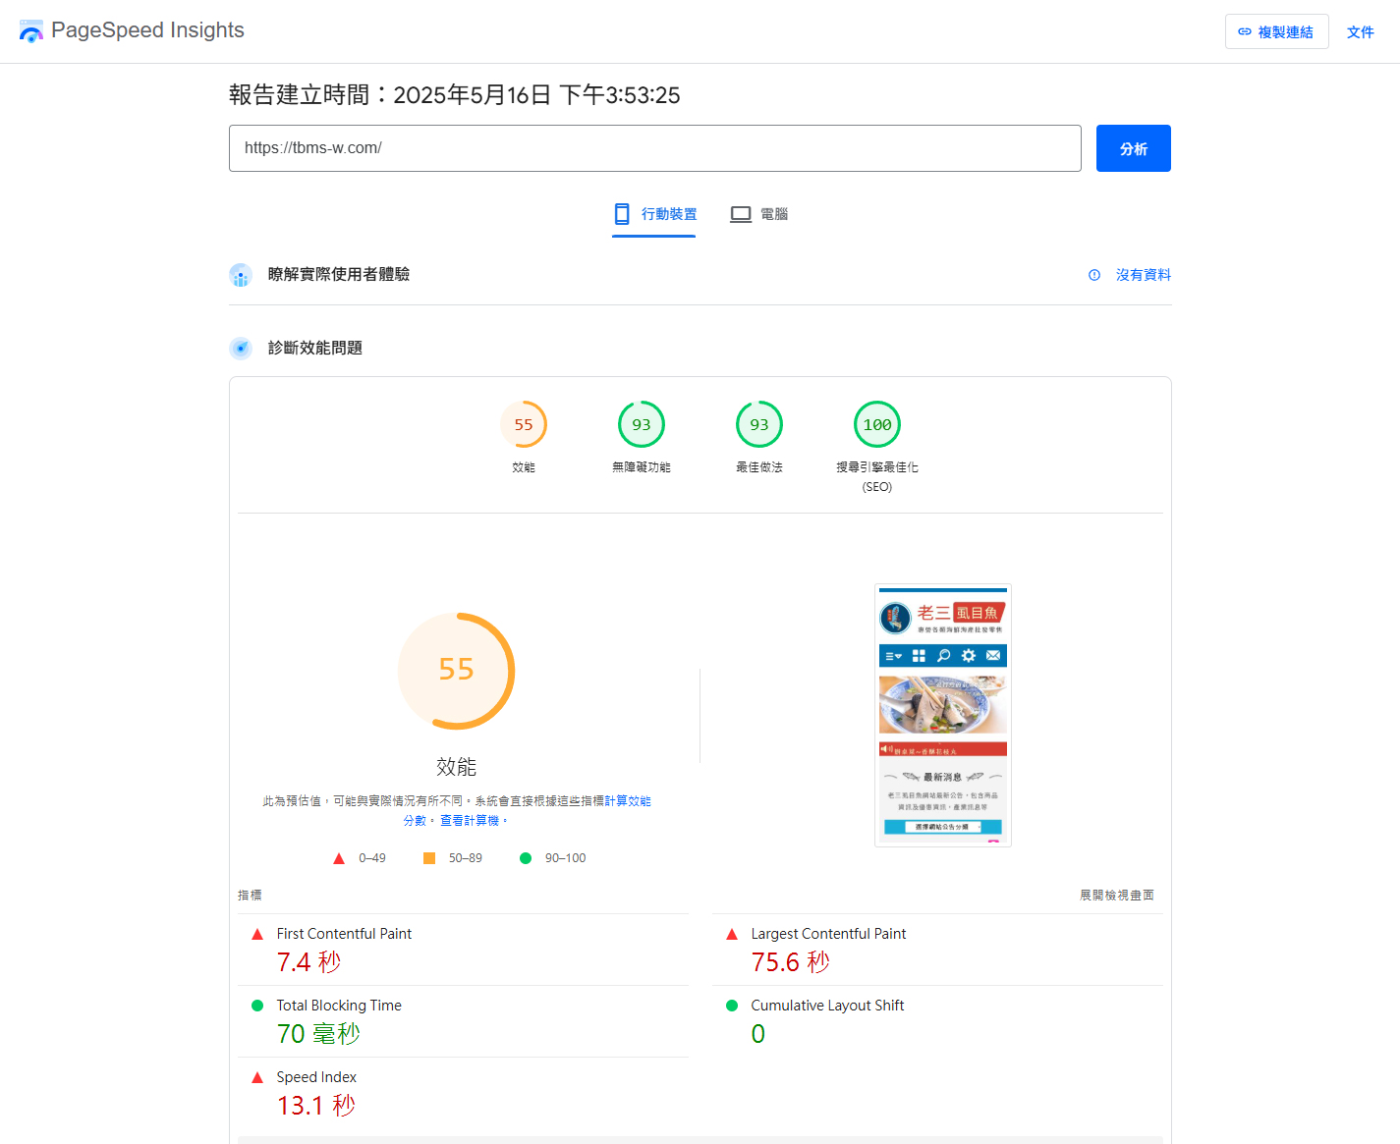The image size is (1400, 1144).
Task: Click the website screenshot thumbnail
Action: [942, 715]
